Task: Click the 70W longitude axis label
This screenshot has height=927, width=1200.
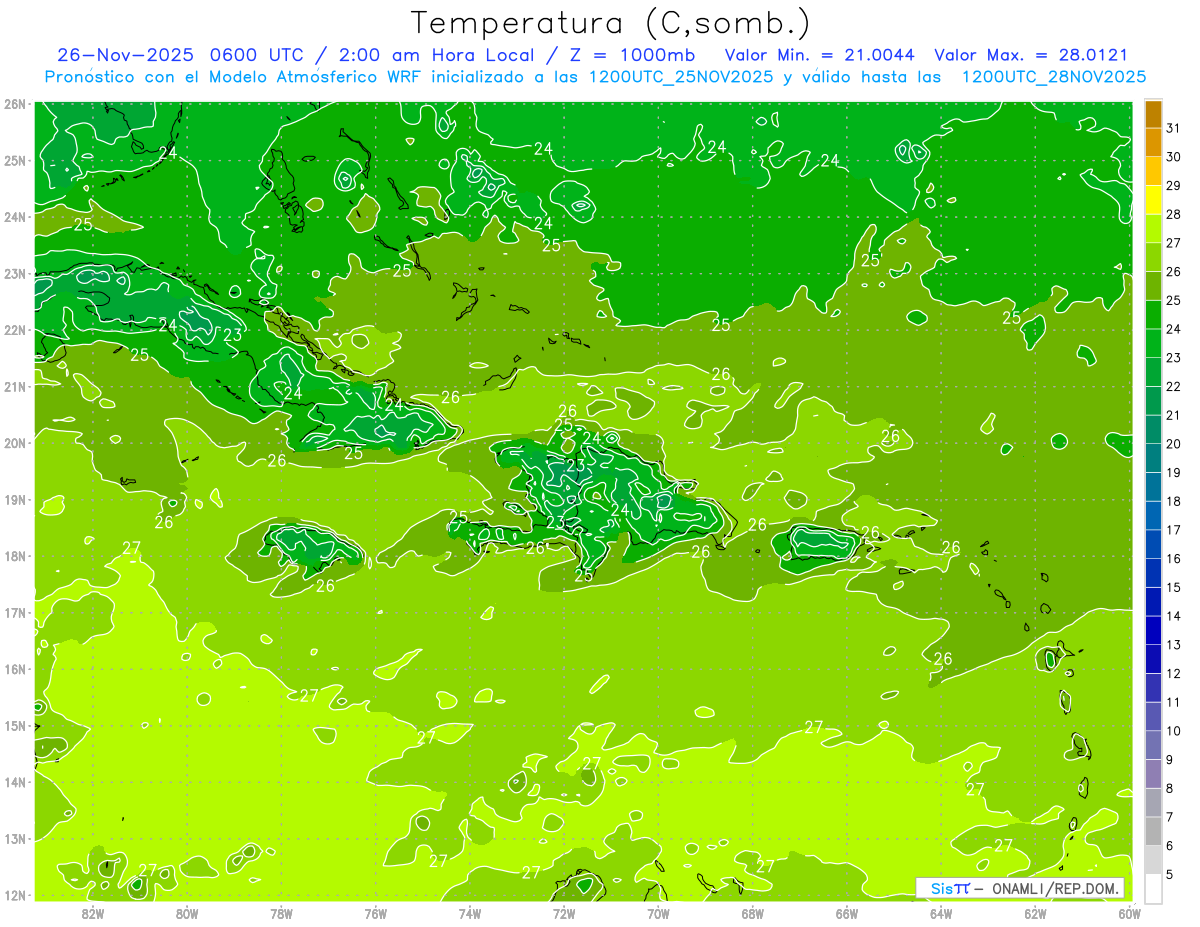Action: [658, 912]
